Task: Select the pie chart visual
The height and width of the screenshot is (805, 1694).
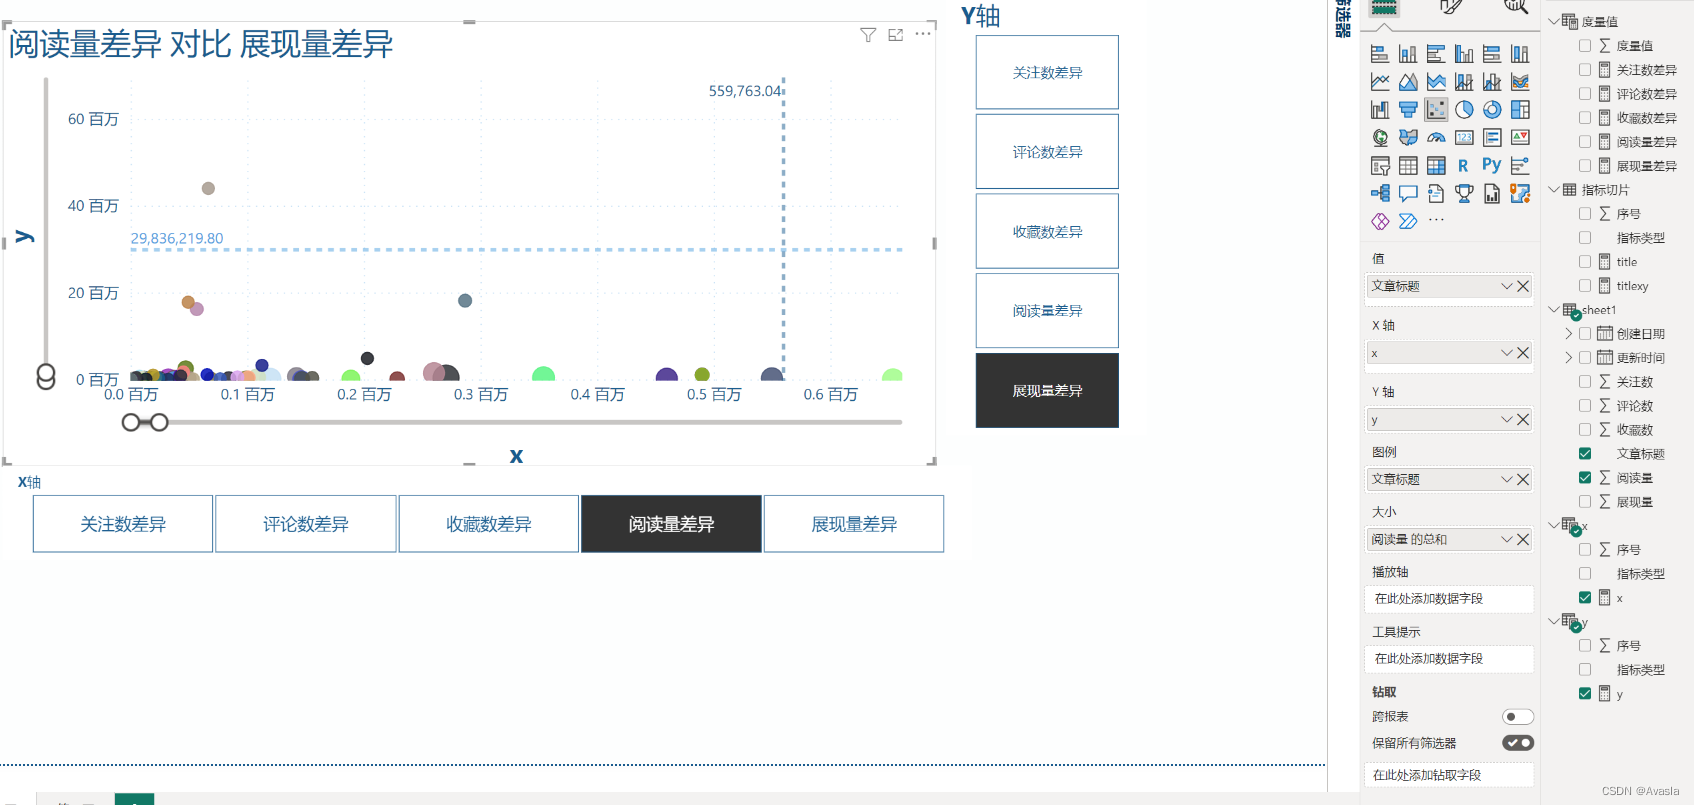Action: click(x=1464, y=110)
